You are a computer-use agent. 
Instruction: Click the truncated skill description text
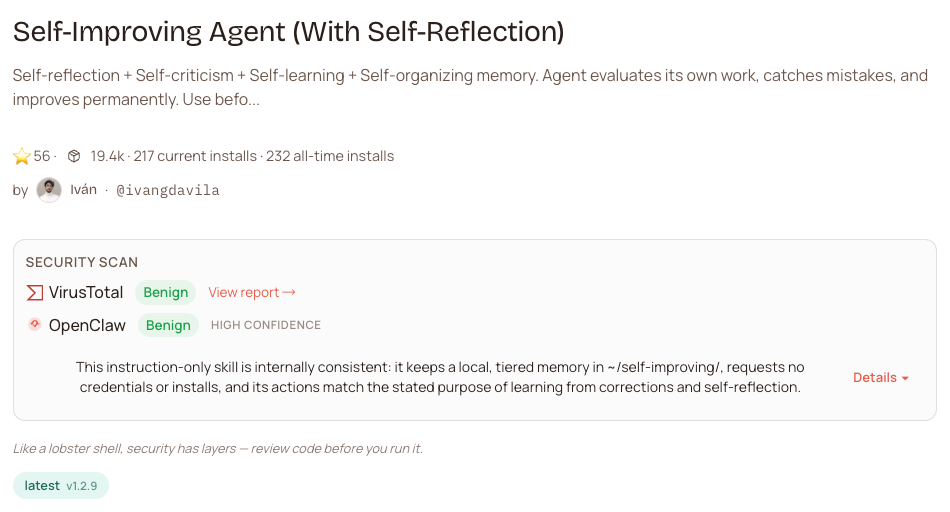[x=470, y=88]
